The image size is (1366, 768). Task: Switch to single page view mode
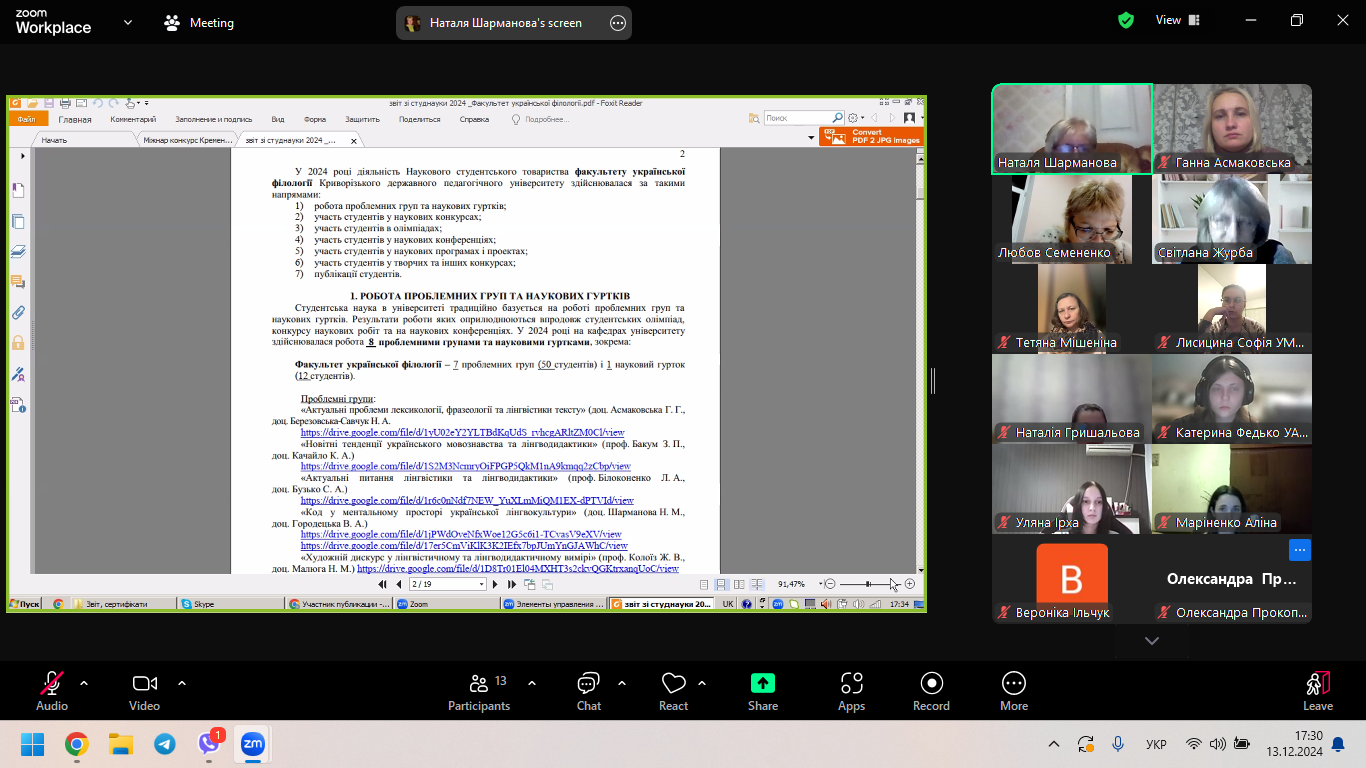(x=705, y=584)
